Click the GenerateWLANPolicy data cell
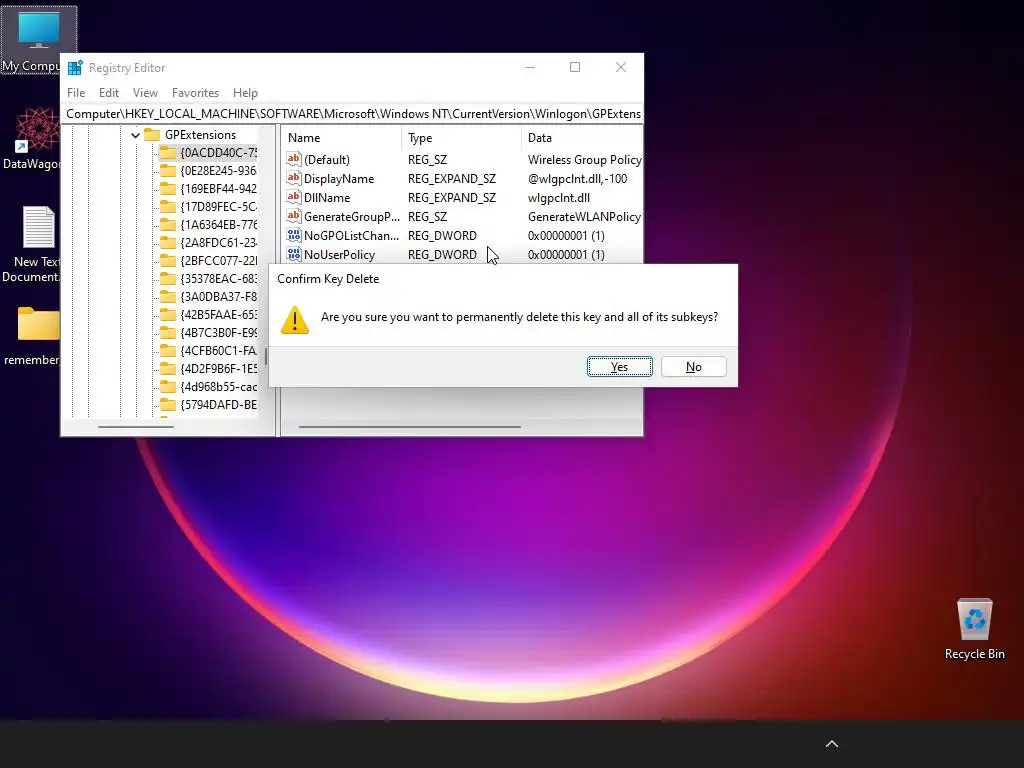This screenshot has height=768, width=1024. click(x=584, y=217)
